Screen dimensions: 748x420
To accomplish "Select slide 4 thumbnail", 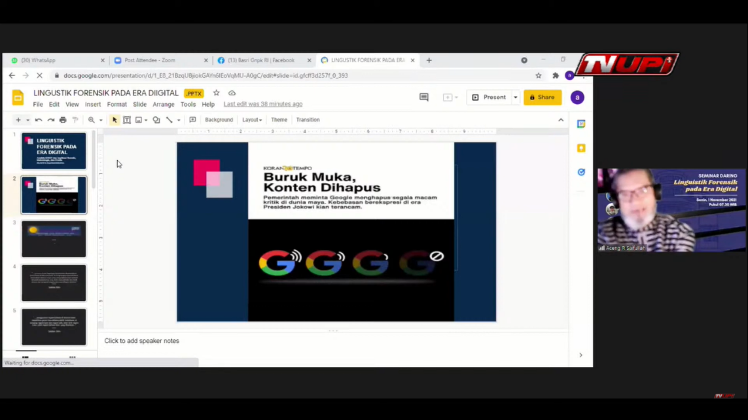I will 54,283.
